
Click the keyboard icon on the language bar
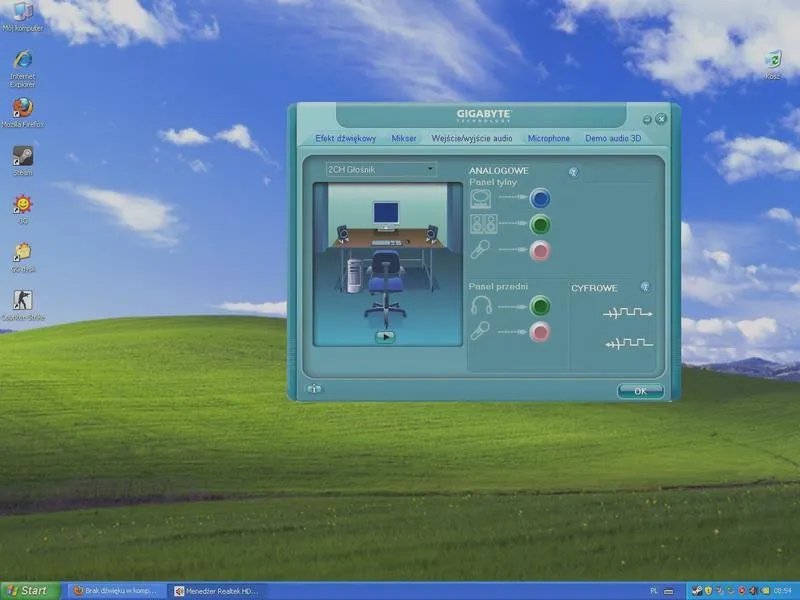[668, 591]
